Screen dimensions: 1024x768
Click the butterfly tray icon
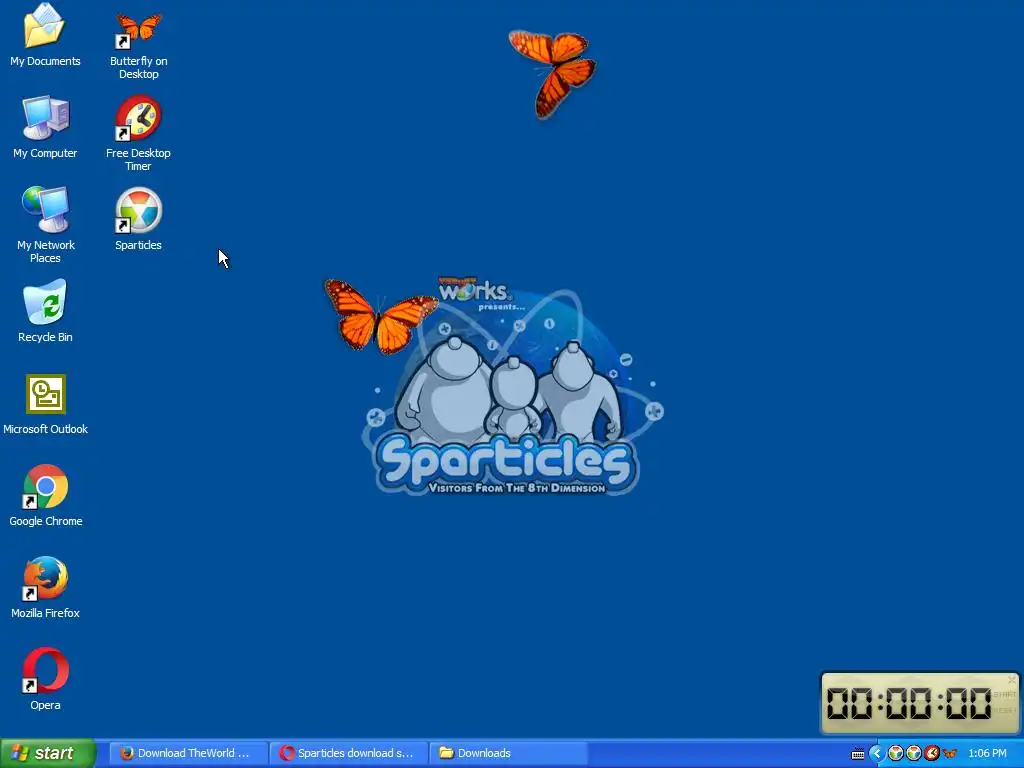[950, 754]
